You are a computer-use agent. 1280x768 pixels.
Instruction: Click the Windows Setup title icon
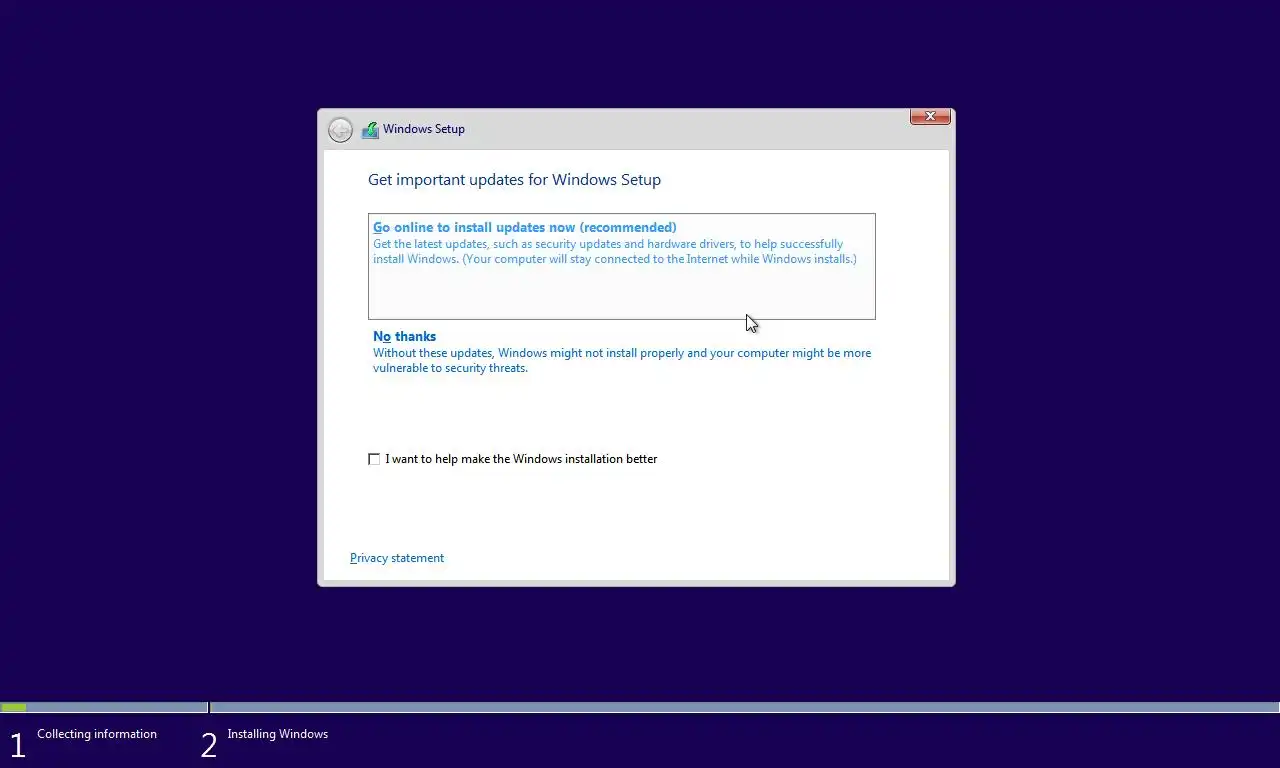pos(370,130)
